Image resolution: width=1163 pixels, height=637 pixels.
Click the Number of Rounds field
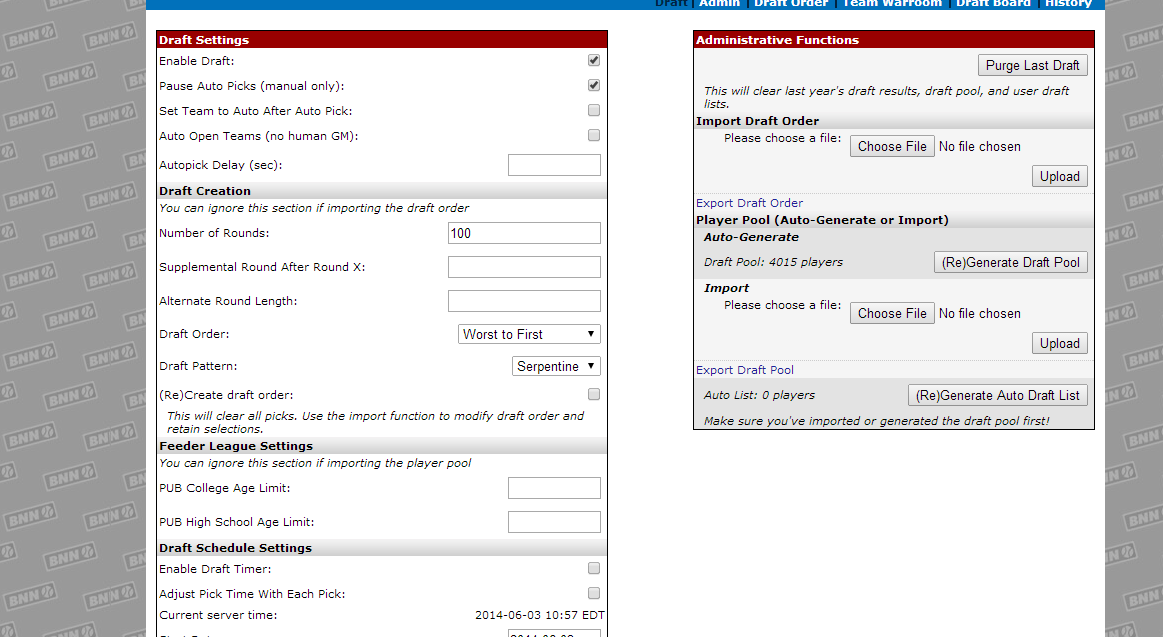[524, 233]
